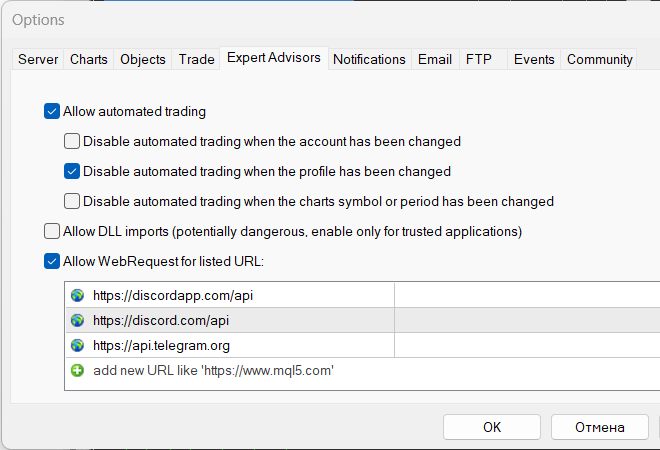Image resolution: width=660 pixels, height=450 pixels.
Task: Open the Community tab
Action: [x=599, y=59]
